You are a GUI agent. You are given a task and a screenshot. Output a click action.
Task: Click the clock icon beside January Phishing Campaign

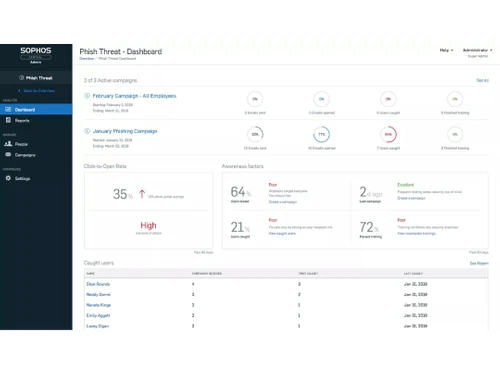pyautogui.click(x=87, y=131)
